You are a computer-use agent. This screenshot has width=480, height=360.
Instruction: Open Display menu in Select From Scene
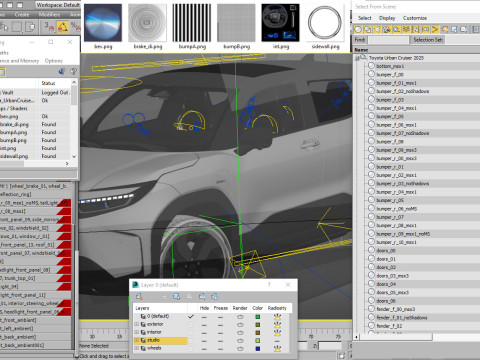click(387, 18)
